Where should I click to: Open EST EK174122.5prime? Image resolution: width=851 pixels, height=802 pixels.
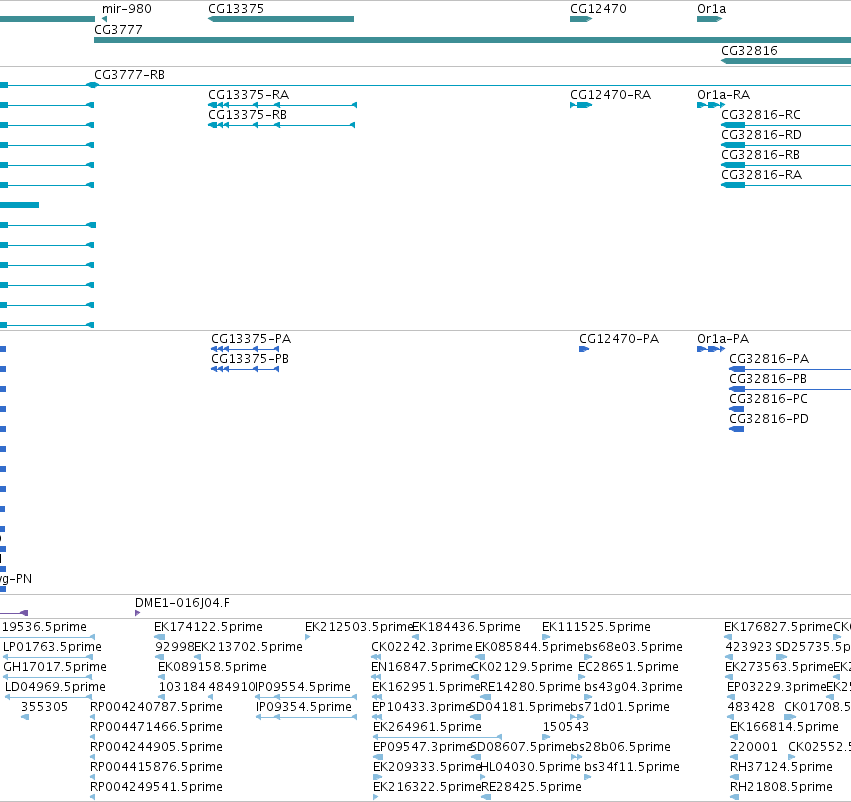click(x=208, y=627)
